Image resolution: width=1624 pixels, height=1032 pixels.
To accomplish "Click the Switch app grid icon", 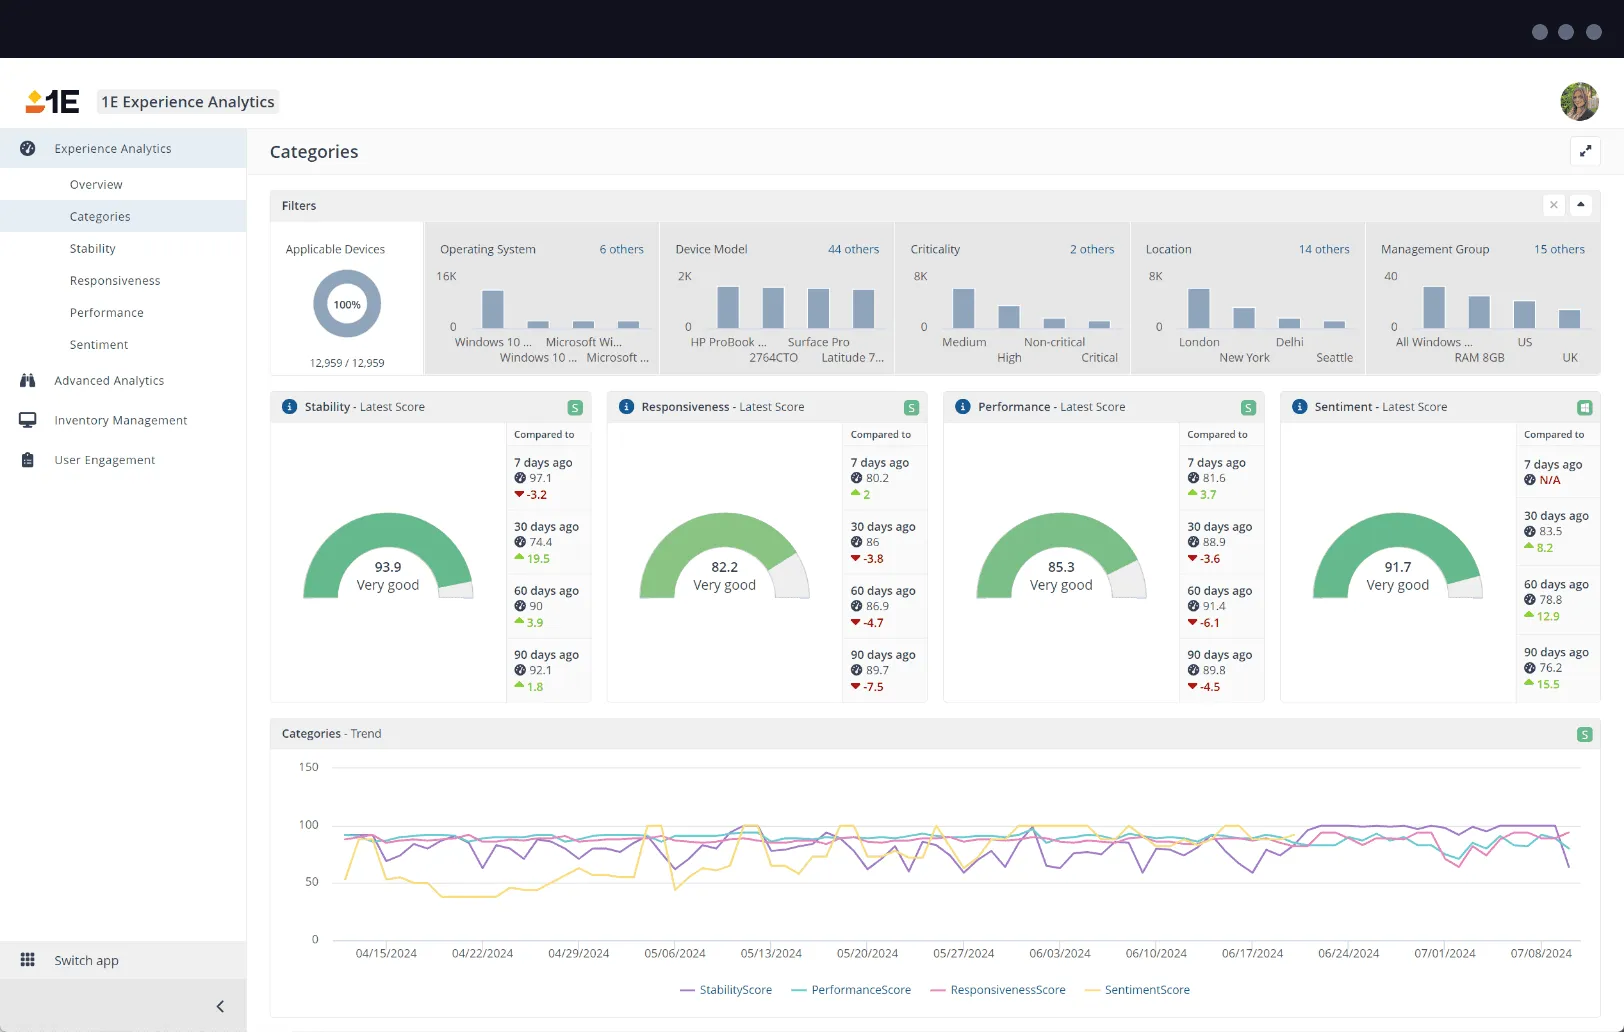I will click(30, 960).
